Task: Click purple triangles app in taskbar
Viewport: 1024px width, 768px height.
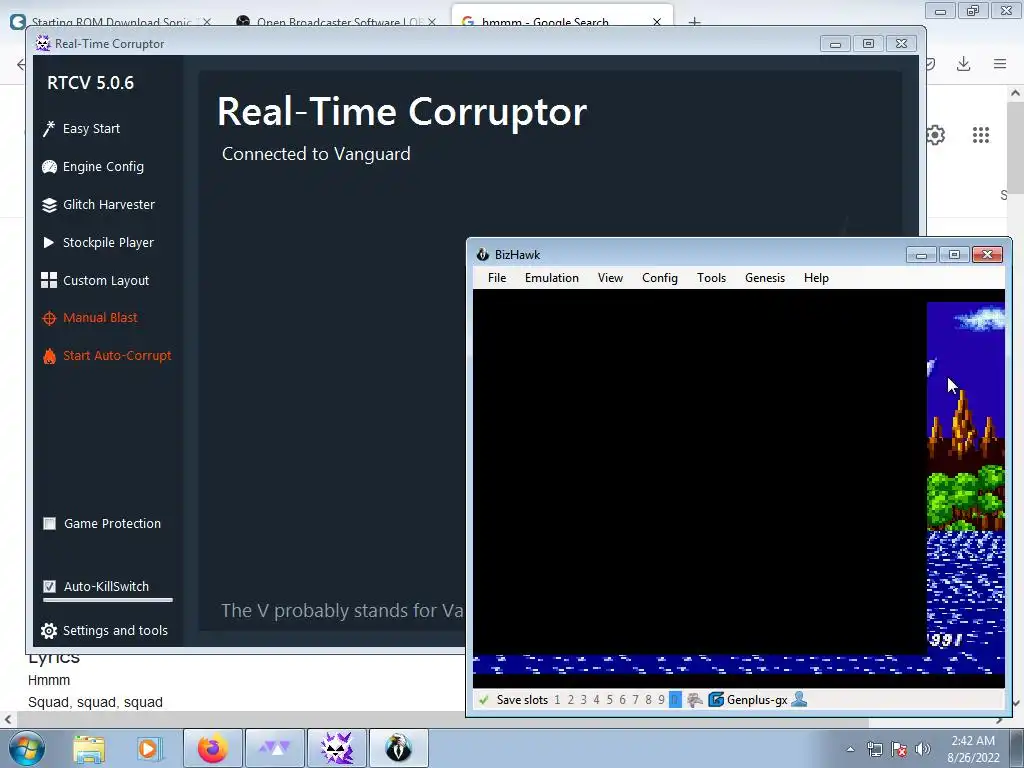Action: [275, 748]
